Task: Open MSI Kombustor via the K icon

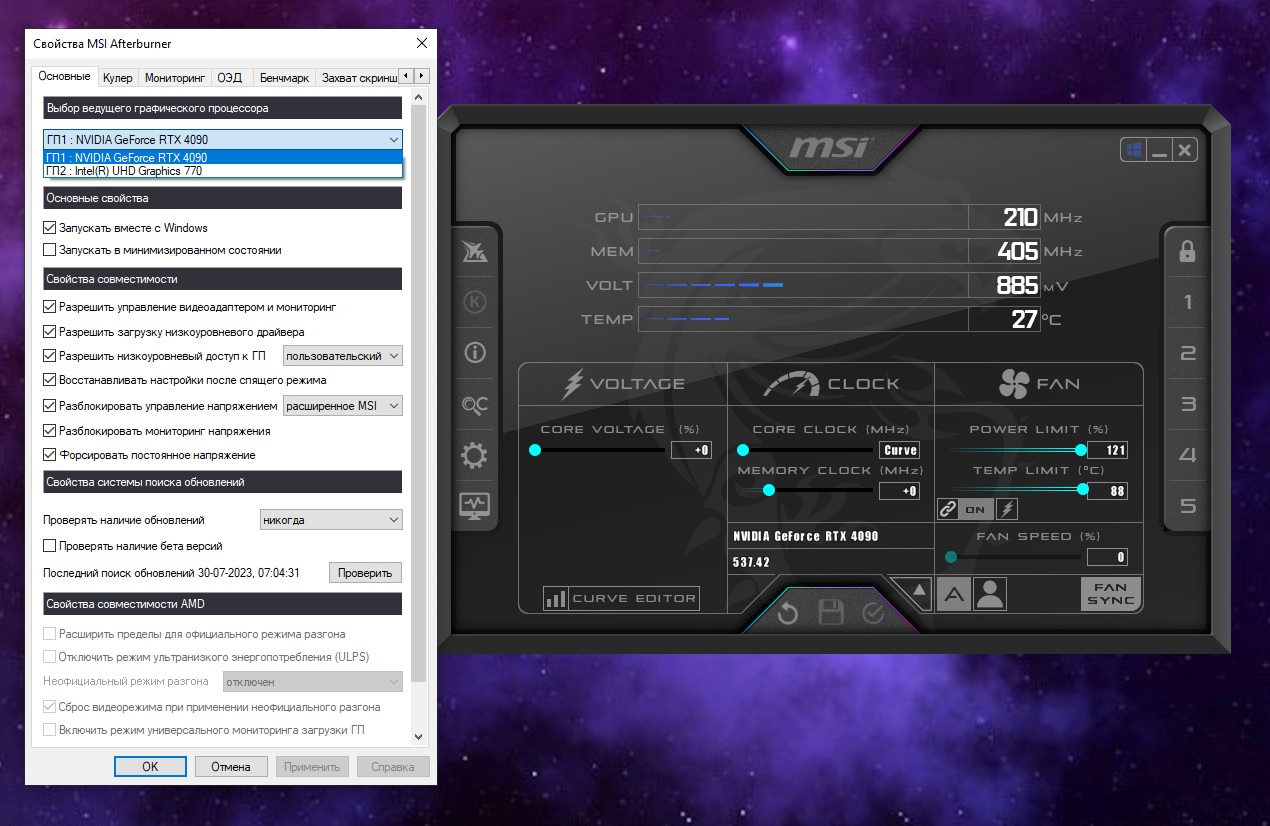Action: coord(475,302)
